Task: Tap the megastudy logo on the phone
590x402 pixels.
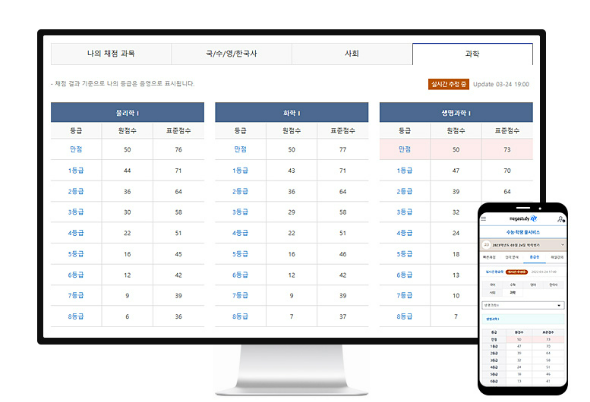Action: point(523,219)
